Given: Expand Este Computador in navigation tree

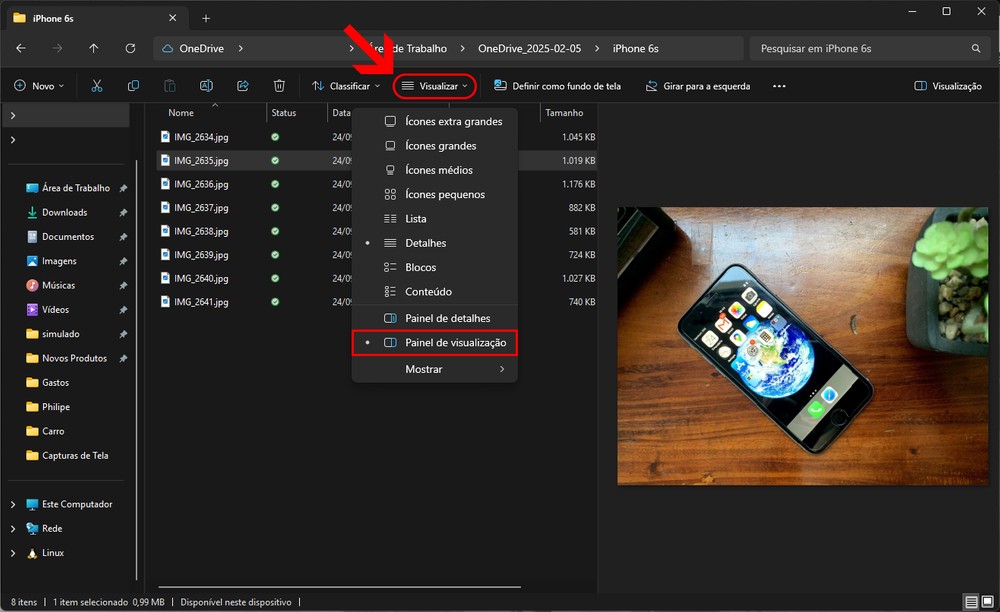Looking at the screenshot, I should click(x=13, y=504).
